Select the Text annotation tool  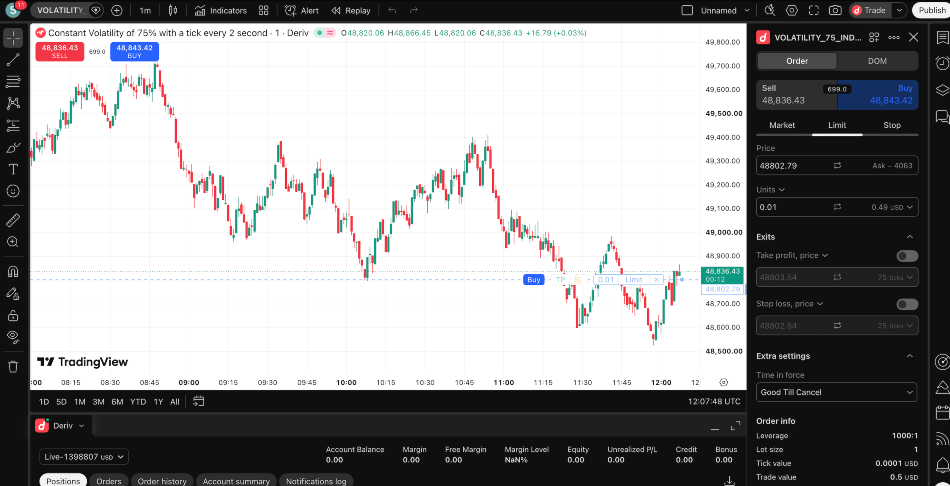click(13, 169)
